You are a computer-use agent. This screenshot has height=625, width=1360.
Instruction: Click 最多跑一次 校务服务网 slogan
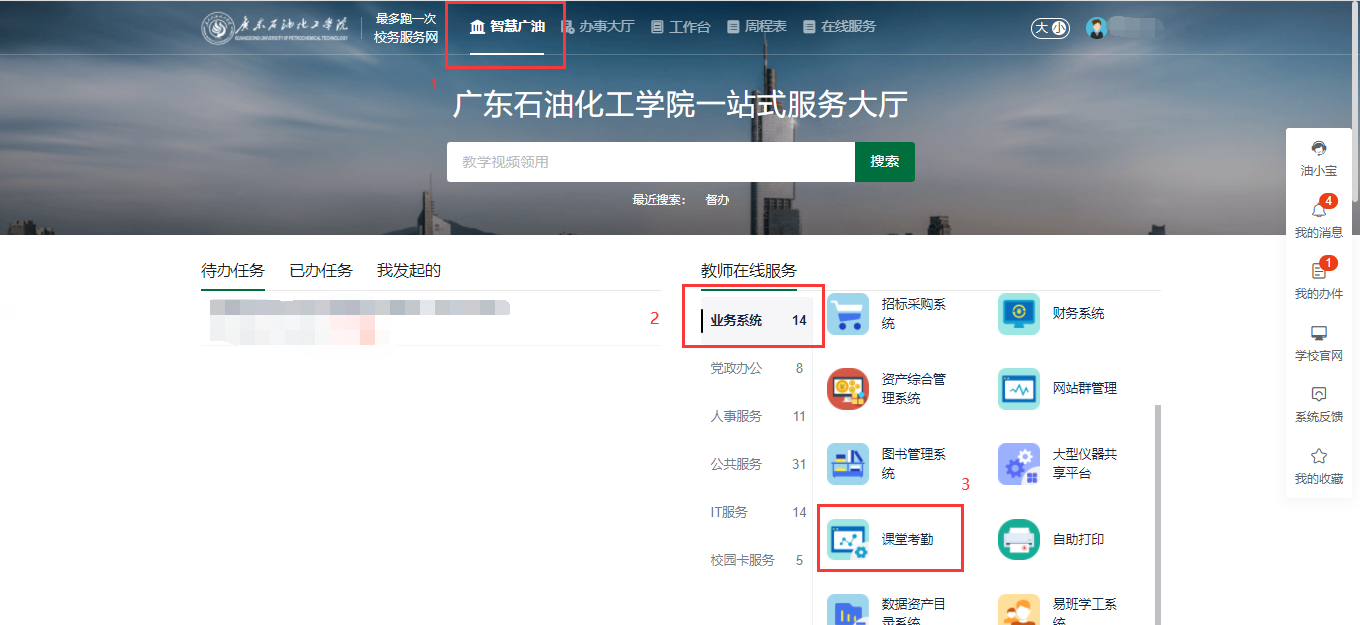pos(406,28)
